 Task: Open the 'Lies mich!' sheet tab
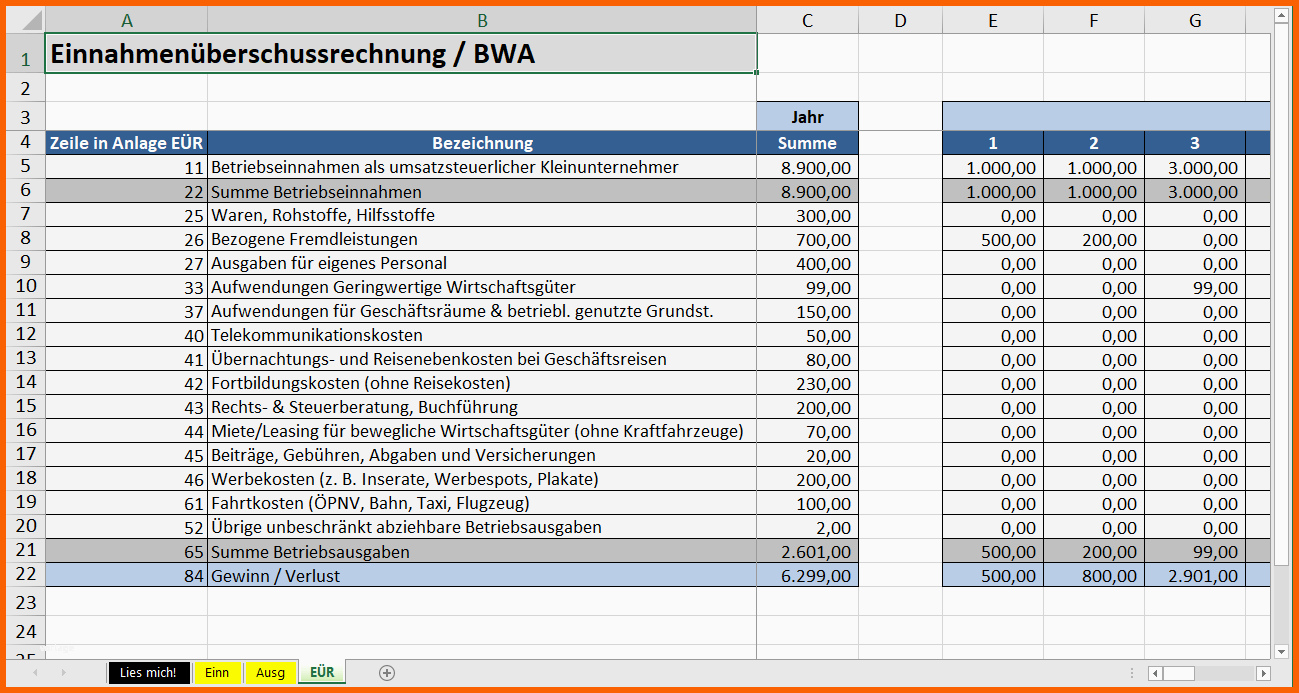(148, 673)
